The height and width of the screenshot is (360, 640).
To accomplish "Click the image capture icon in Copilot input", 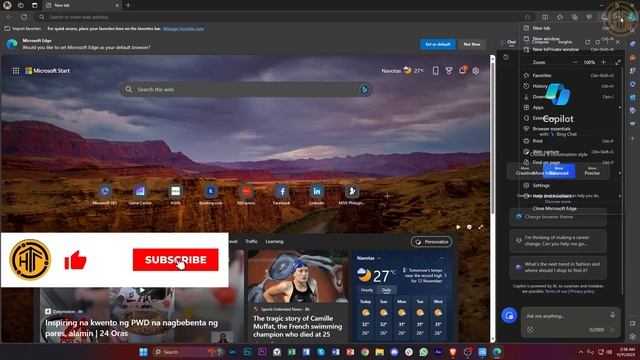I will (x=530, y=329).
